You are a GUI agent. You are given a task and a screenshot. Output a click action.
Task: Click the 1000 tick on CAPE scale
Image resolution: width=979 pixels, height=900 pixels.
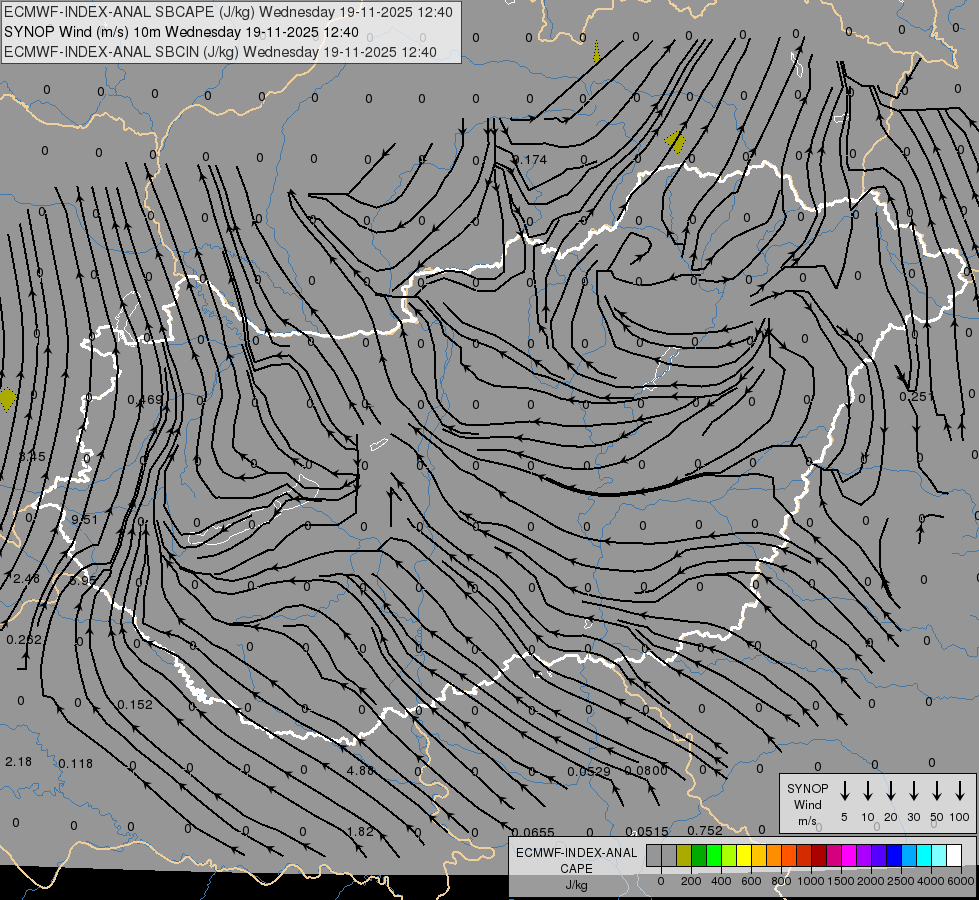(x=810, y=881)
